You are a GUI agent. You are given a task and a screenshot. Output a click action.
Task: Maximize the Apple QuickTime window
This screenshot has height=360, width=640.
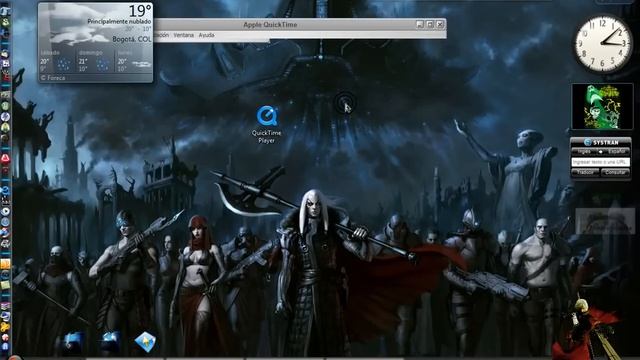pos(430,24)
